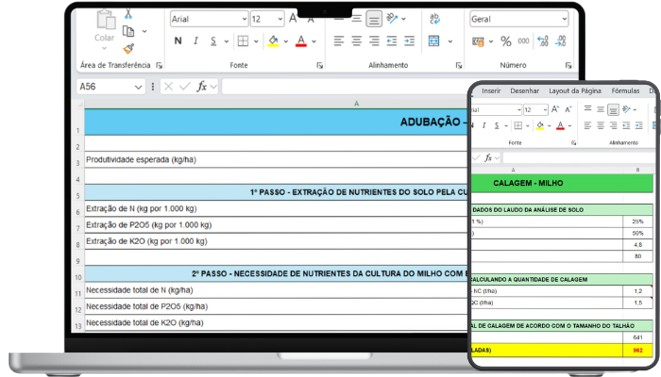The width and height of the screenshot is (661, 377).
Task: Click fx function icon on phone screen
Action: pos(488,158)
